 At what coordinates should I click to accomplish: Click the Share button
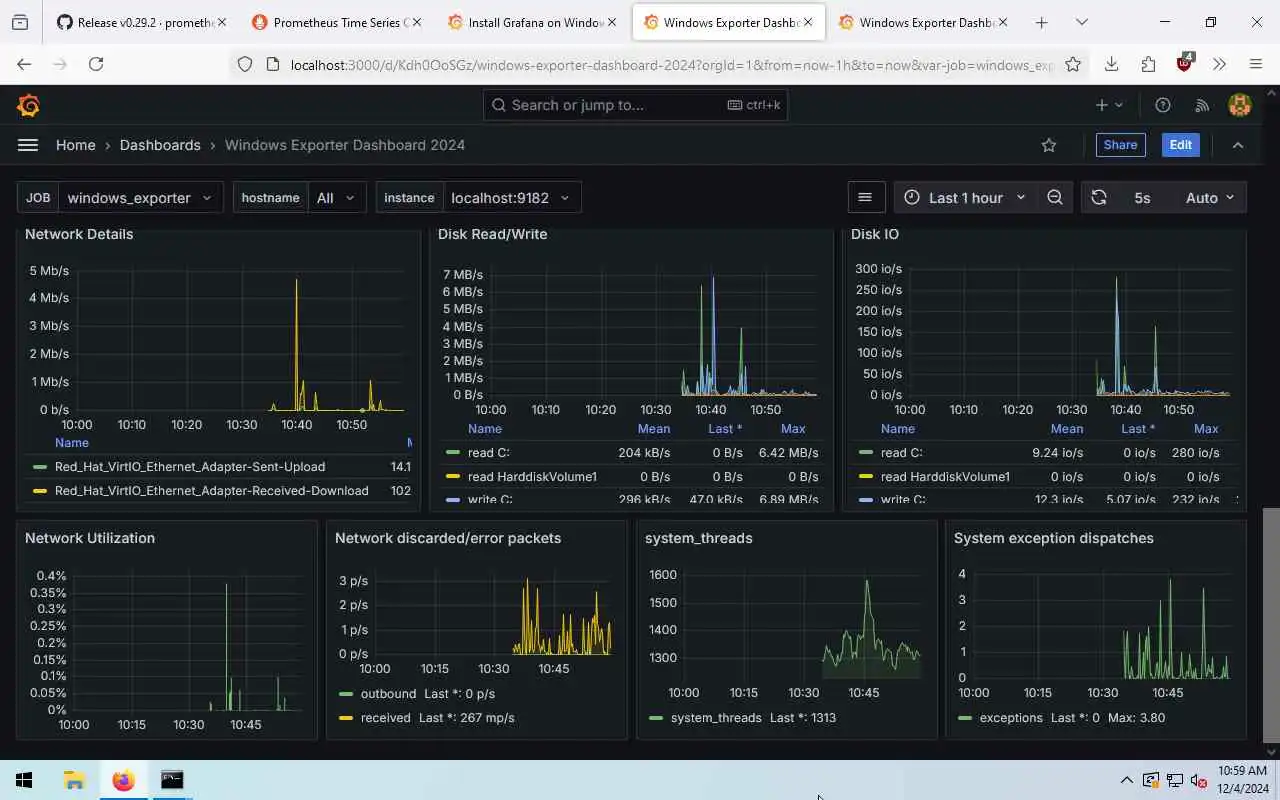coord(1120,145)
